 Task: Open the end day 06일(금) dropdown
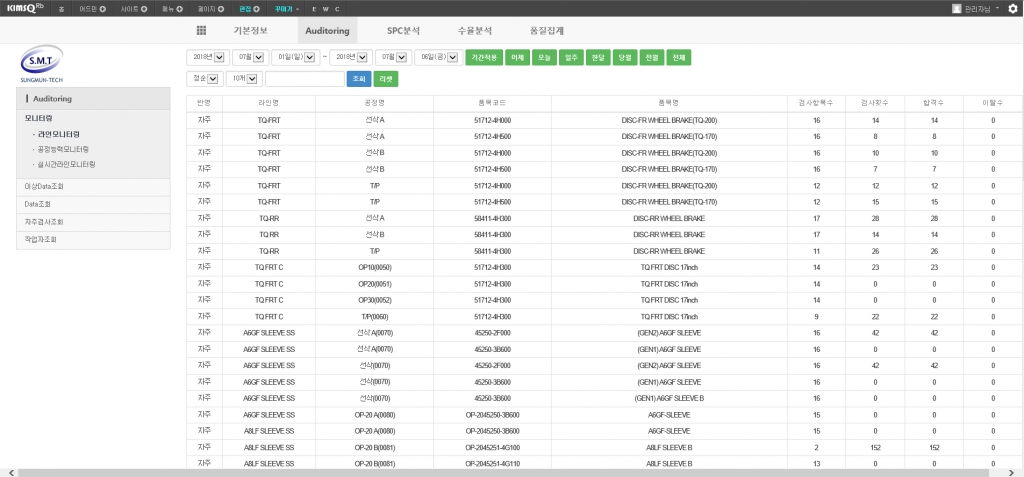click(439, 58)
